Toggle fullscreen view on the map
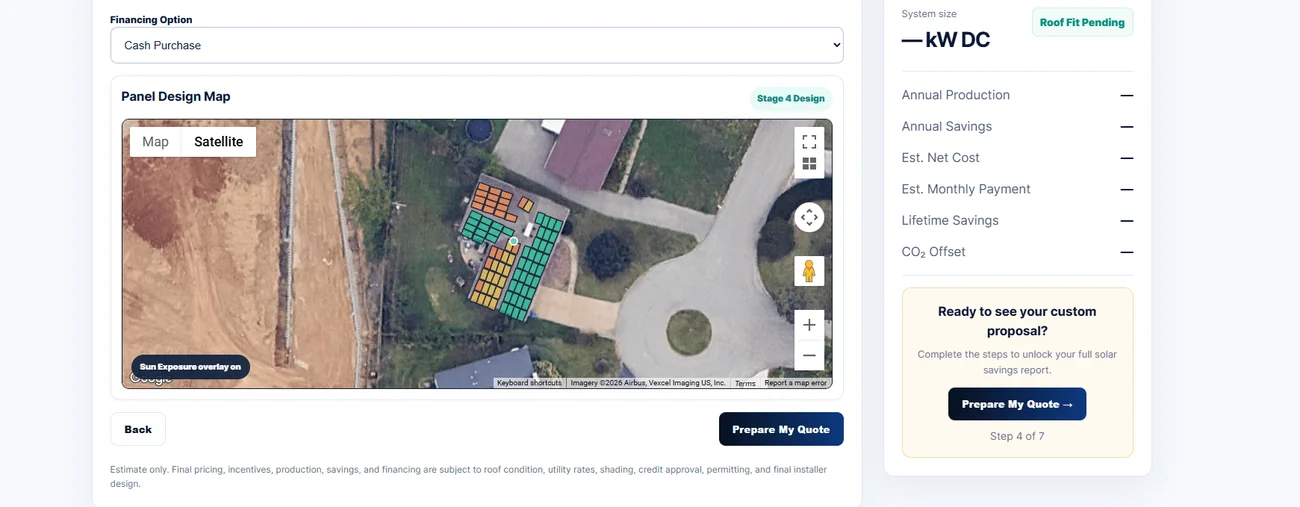 point(809,141)
